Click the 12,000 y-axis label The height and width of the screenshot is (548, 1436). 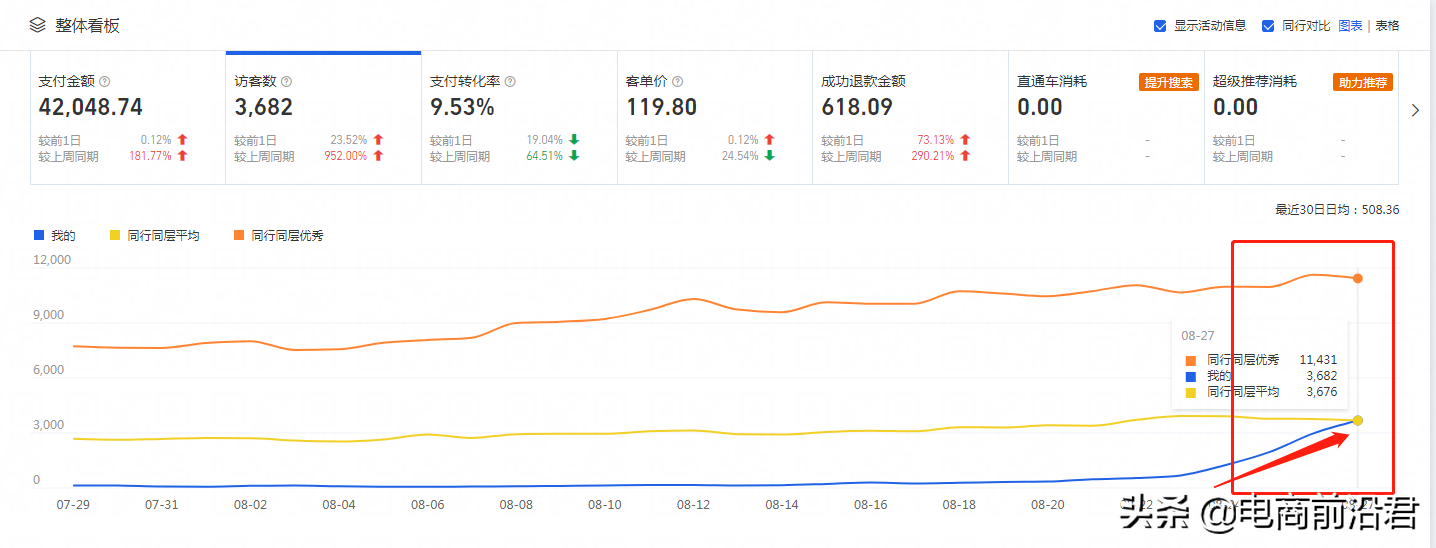click(x=52, y=260)
